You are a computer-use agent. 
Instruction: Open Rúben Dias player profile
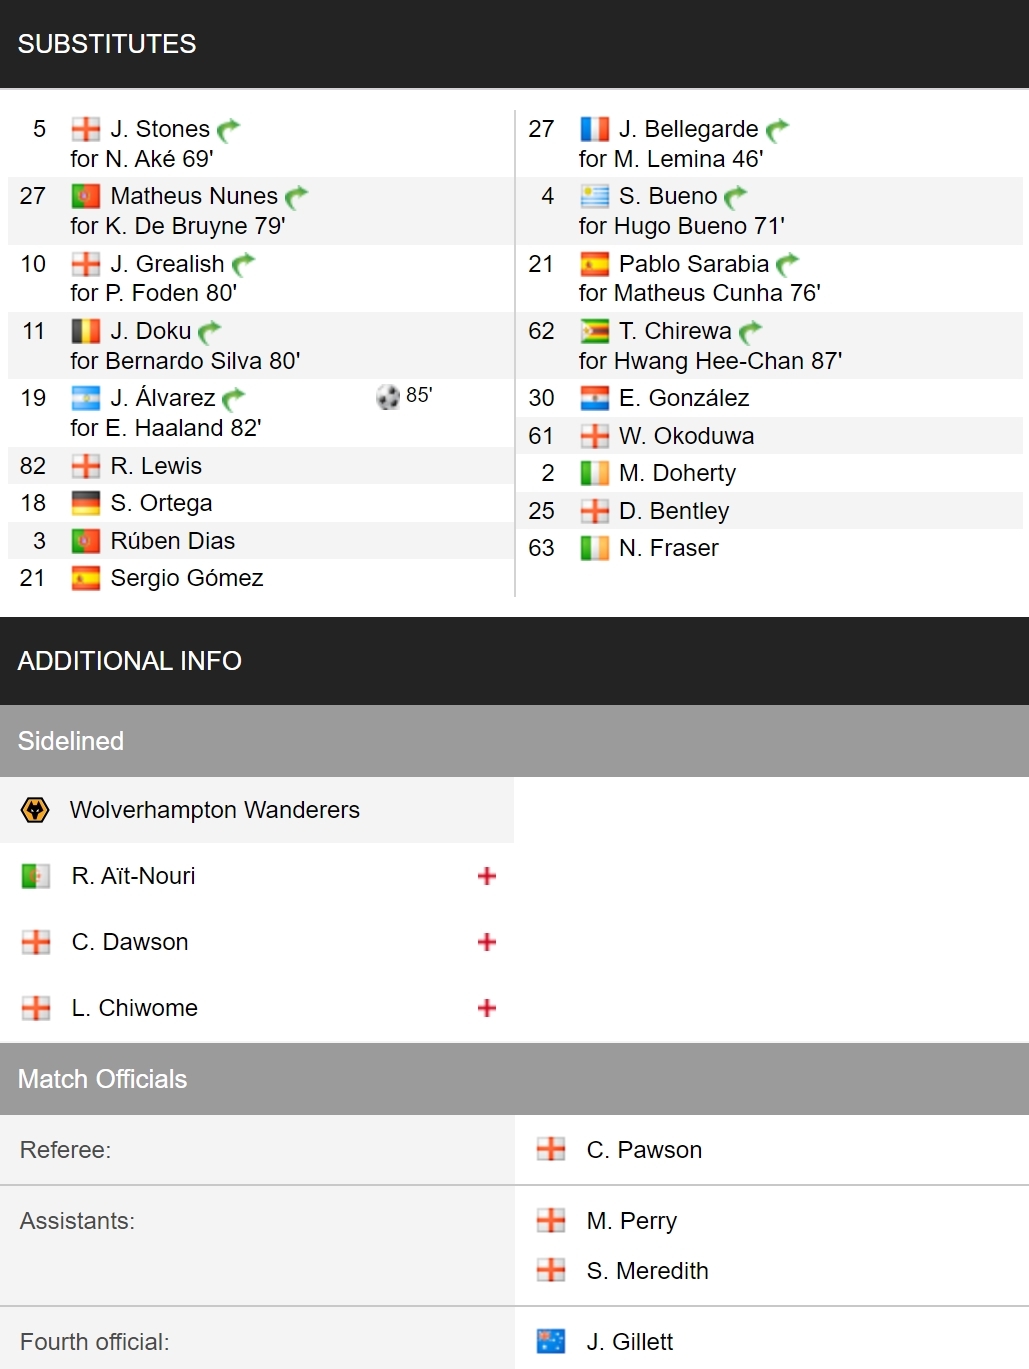point(173,541)
